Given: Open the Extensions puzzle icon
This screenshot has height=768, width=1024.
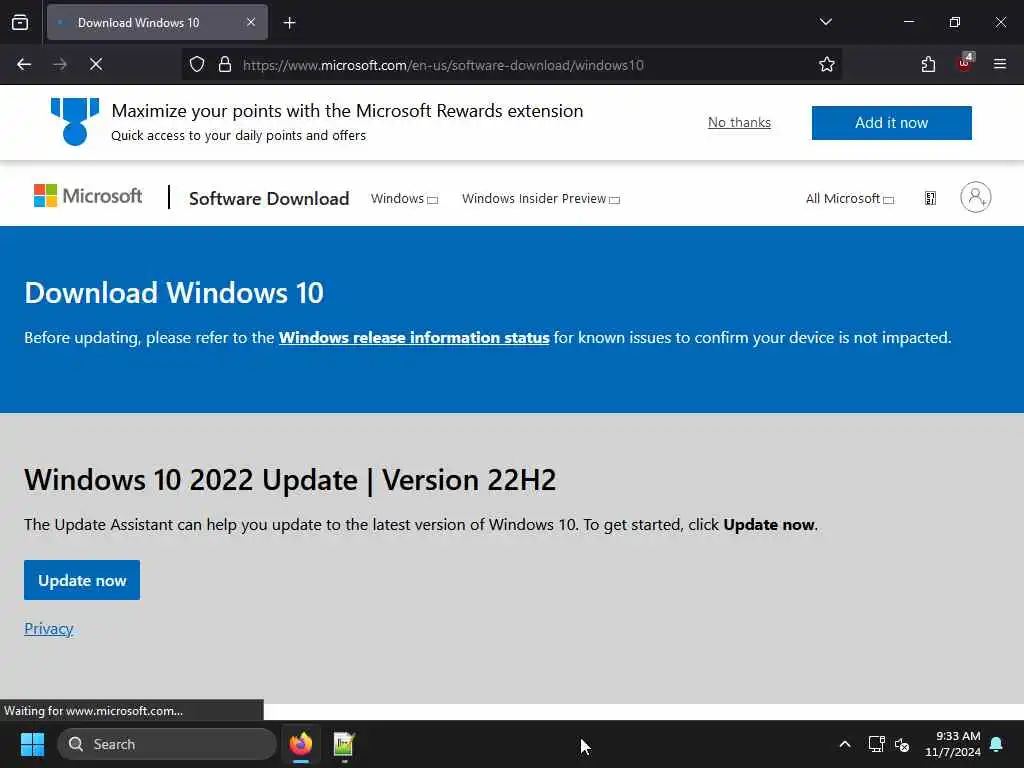Looking at the screenshot, I should point(928,64).
